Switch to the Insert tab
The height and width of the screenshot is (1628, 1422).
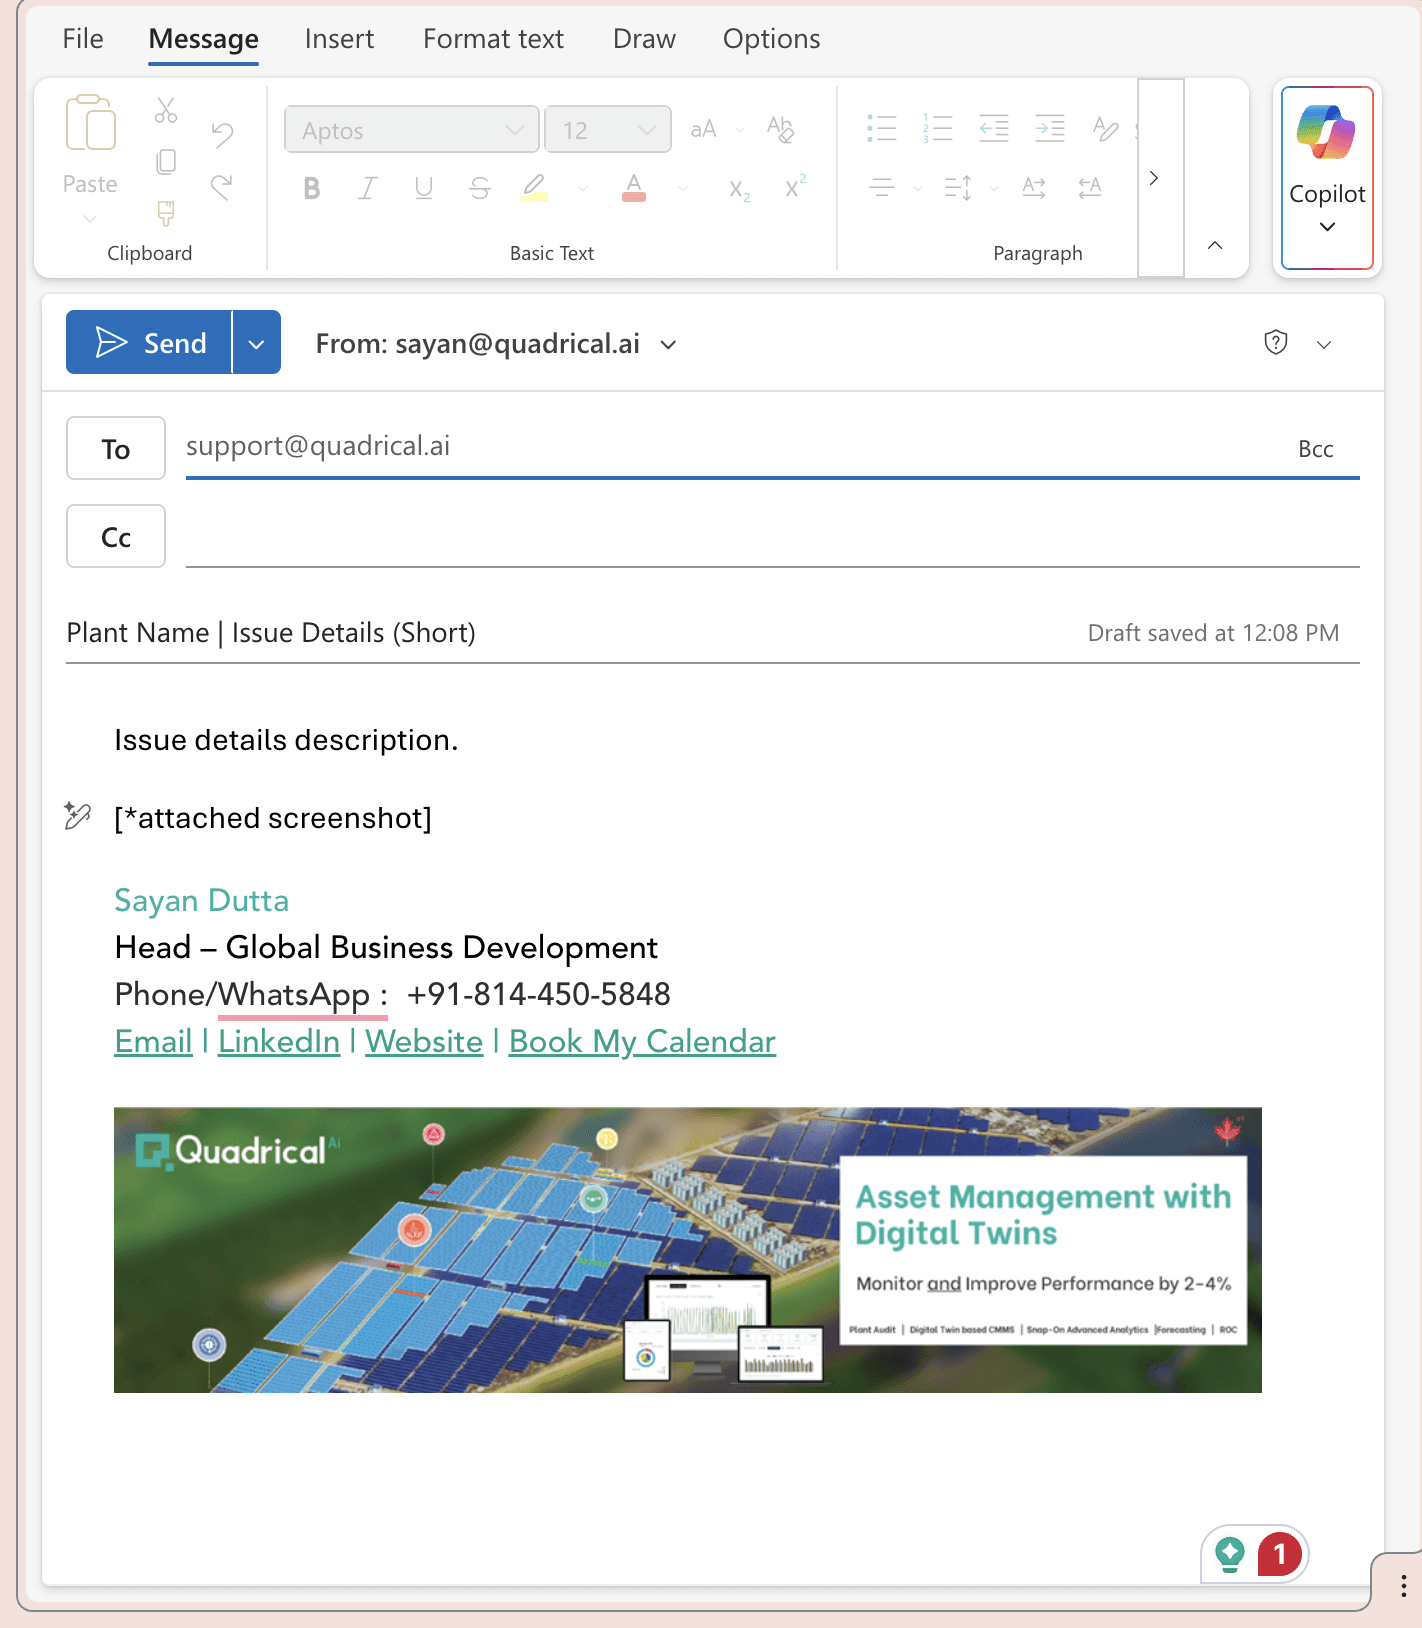pos(339,39)
